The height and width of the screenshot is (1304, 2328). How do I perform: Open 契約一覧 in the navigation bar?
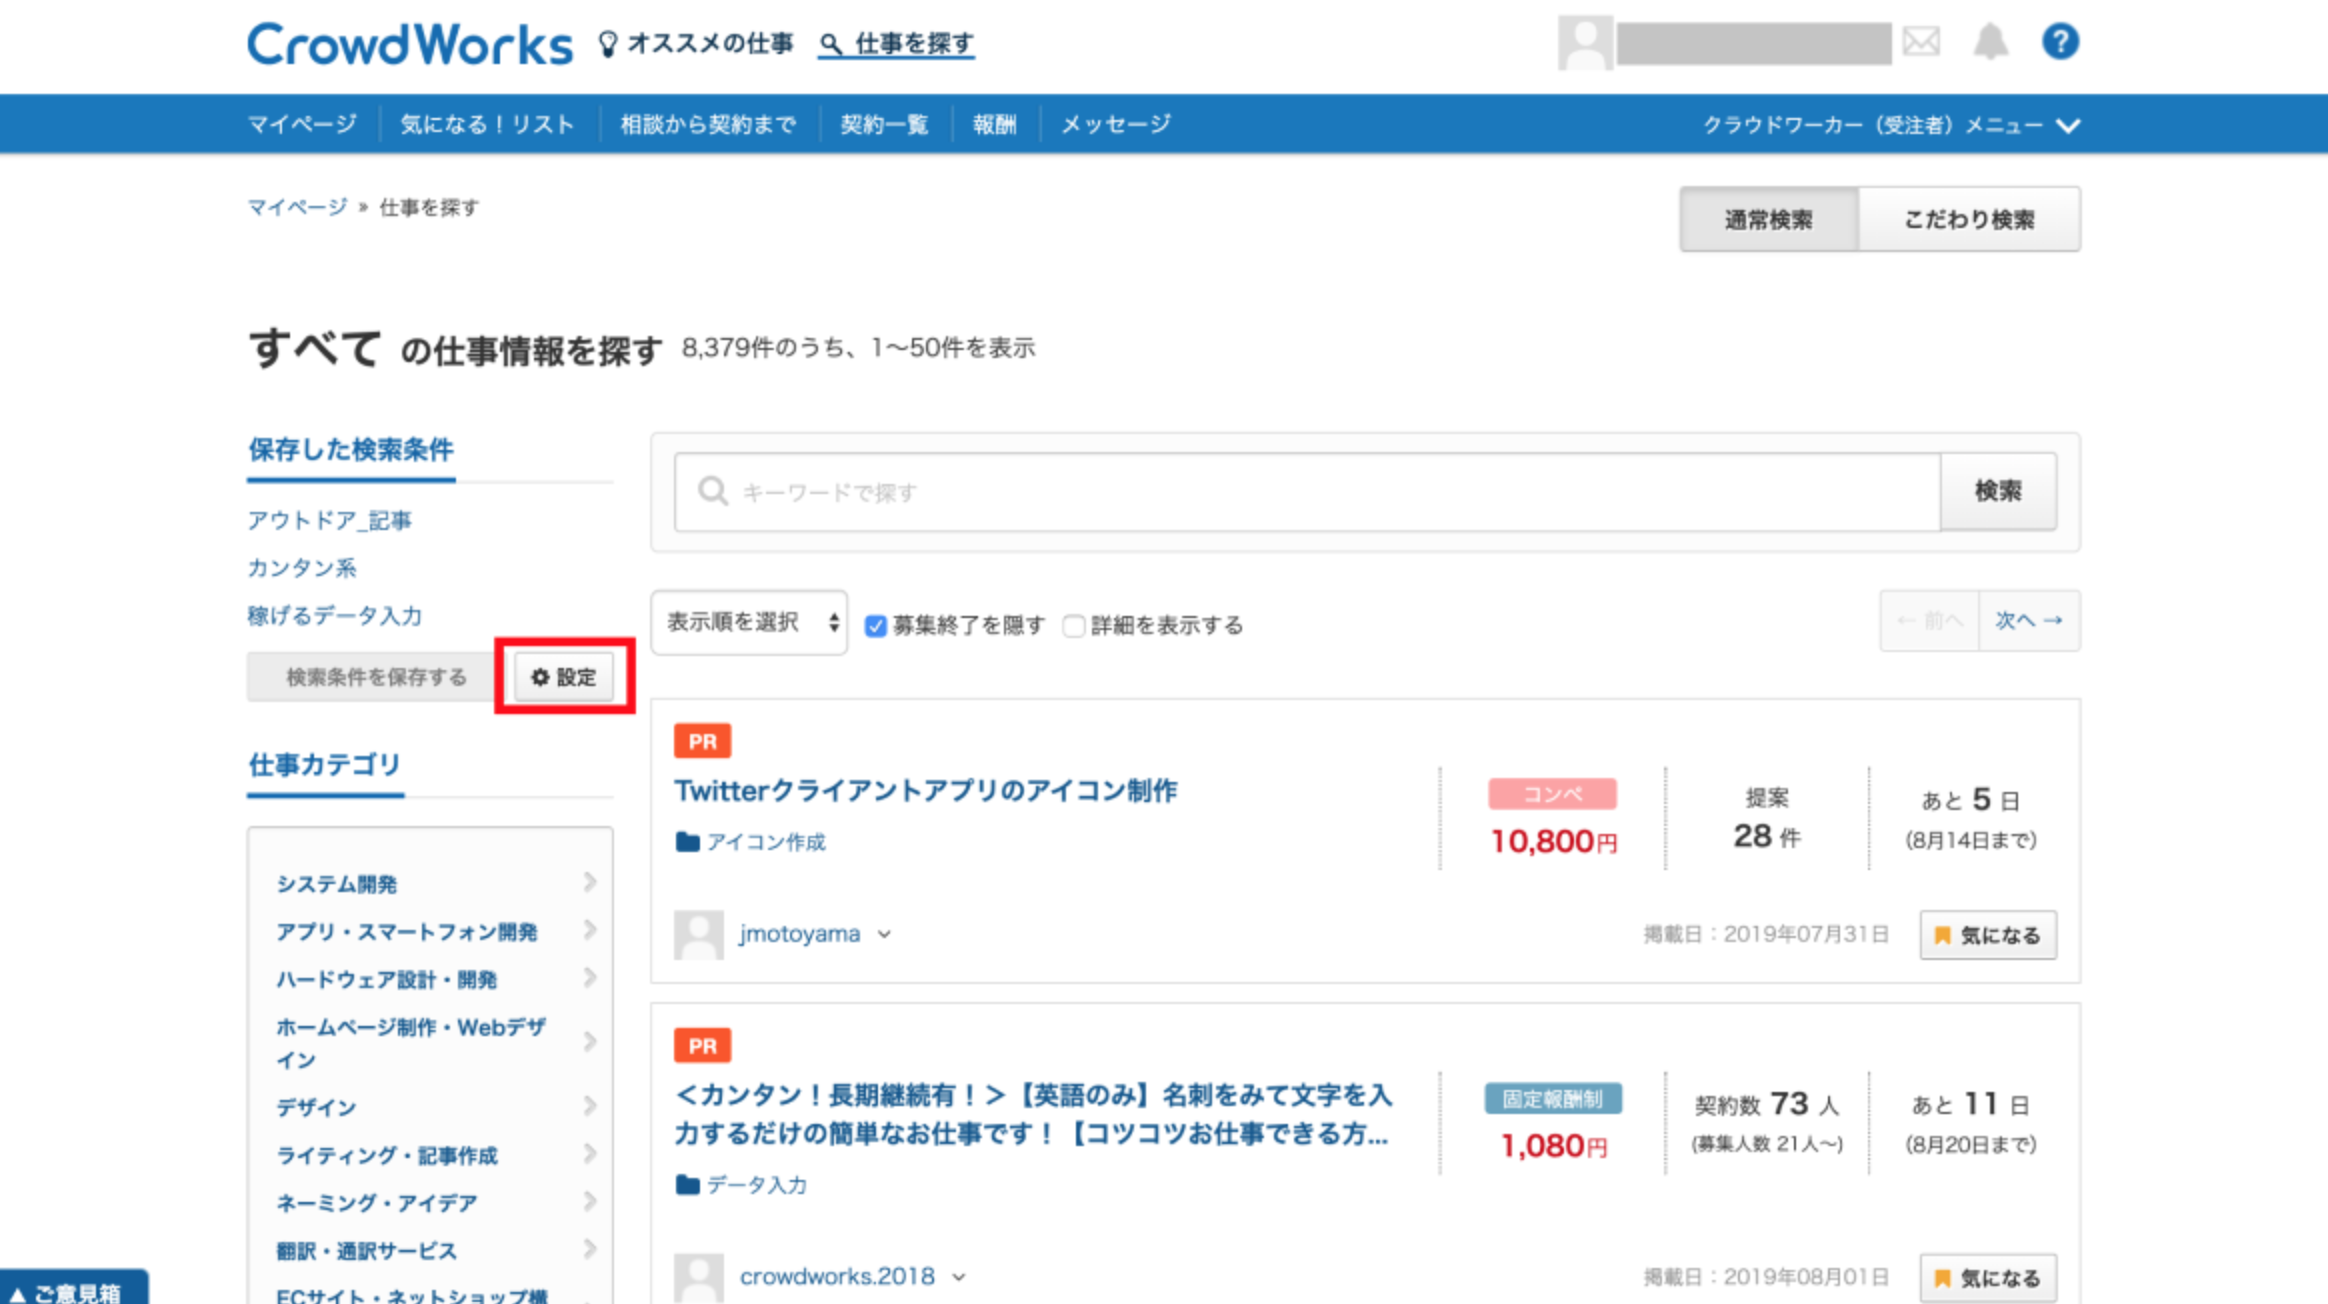884,125
